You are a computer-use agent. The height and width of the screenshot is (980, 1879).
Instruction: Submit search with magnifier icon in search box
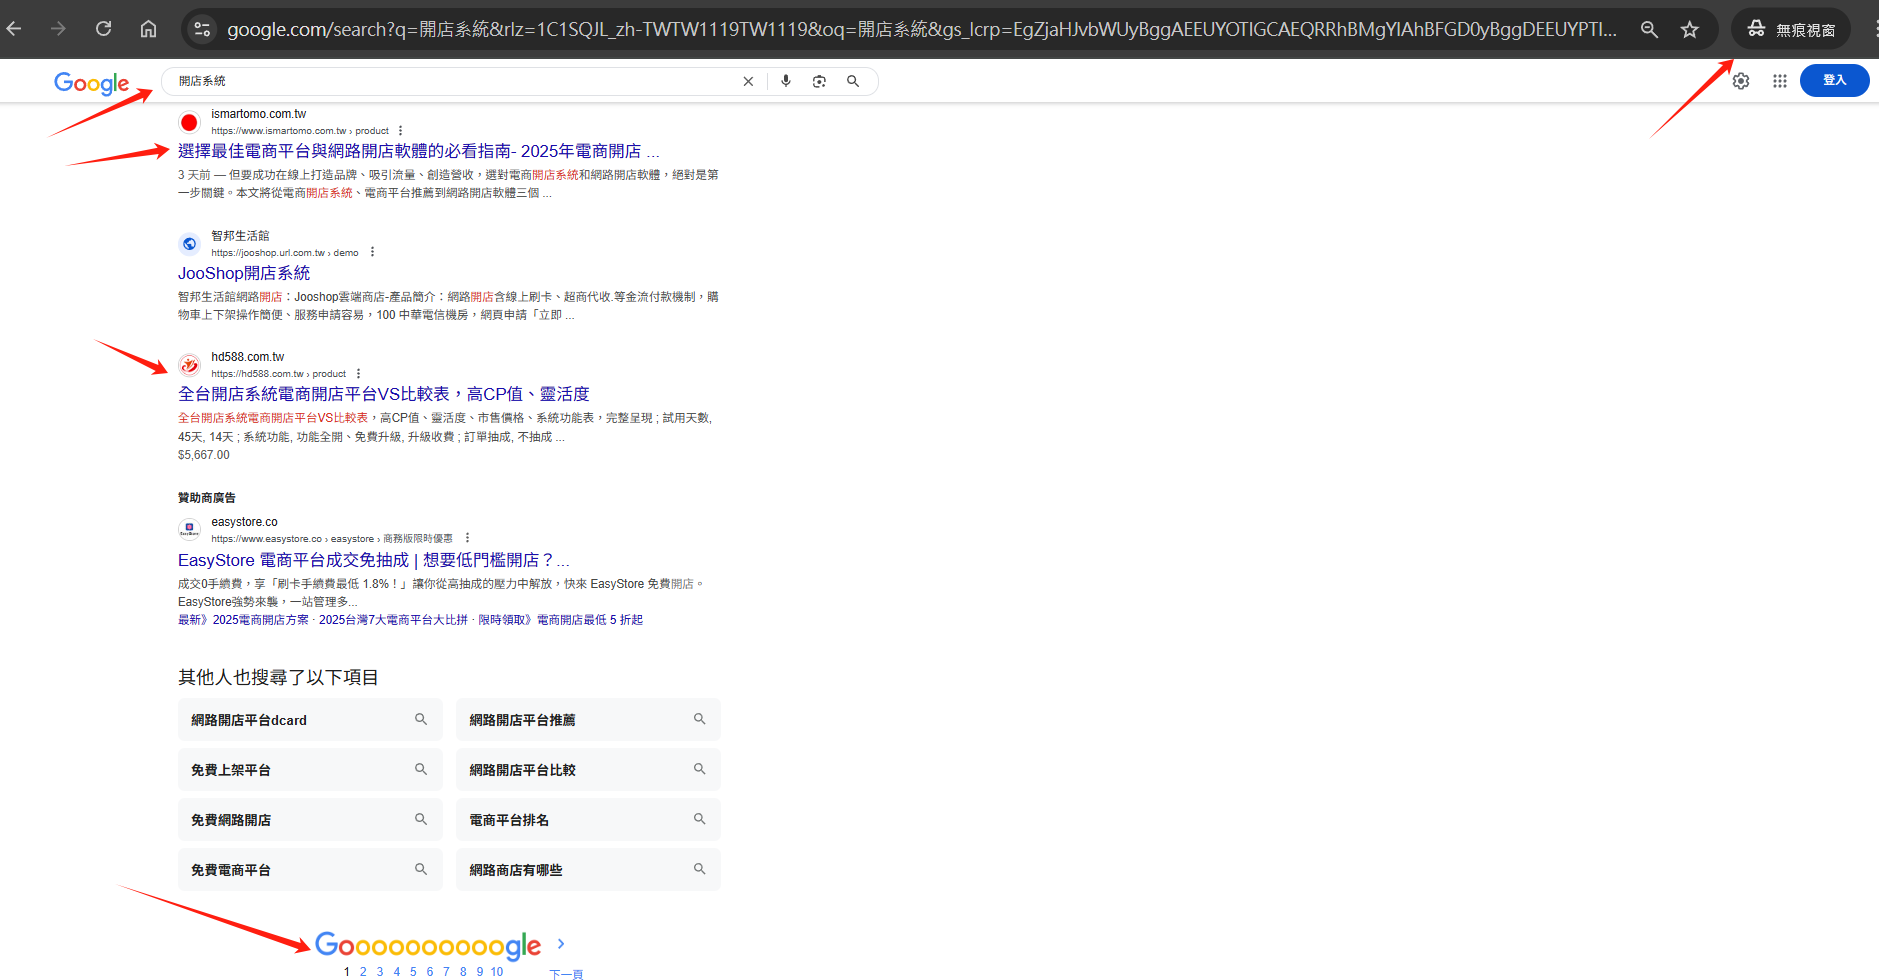pyautogui.click(x=853, y=81)
